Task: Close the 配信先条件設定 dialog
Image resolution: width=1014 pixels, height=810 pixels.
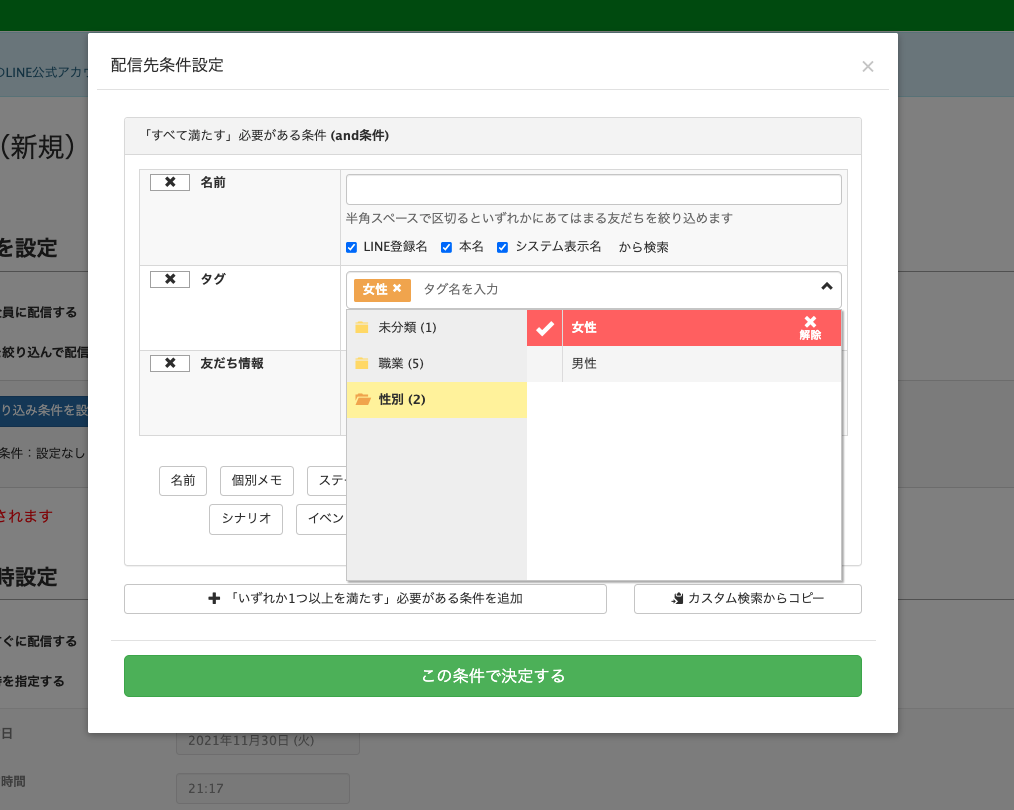Action: pos(868,67)
